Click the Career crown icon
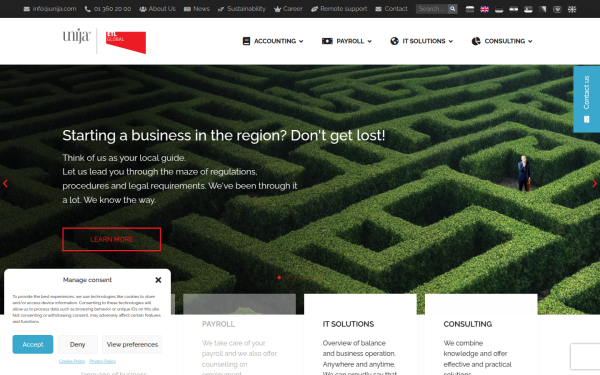Image resolution: width=600 pixels, height=375 pixels. pyautogui.click(x=277, y=9)
